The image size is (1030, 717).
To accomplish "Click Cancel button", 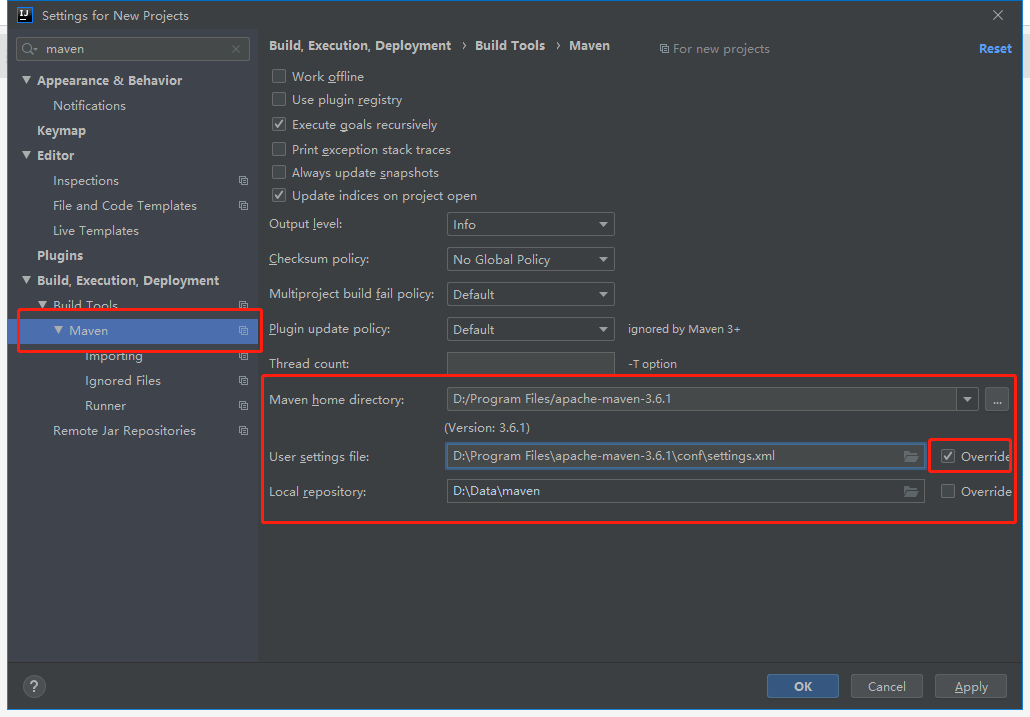I will 887,686.
